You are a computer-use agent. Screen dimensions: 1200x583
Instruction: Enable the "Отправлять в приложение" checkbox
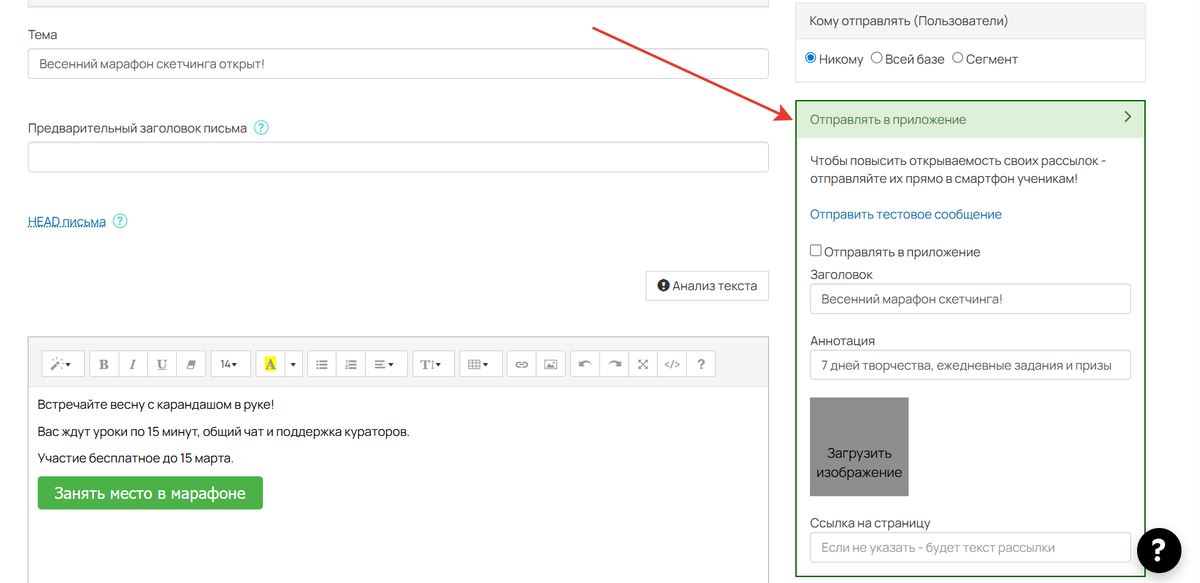click(x=816, y=251)
